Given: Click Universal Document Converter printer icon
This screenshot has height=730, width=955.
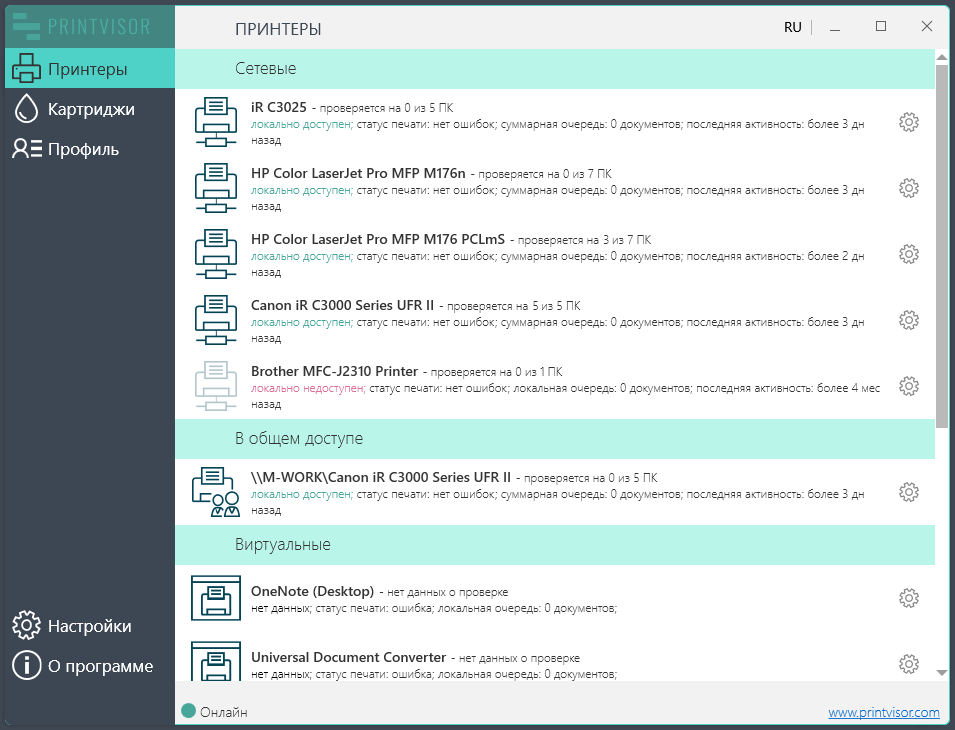Looking at the screenshot, I should [x=216, y=661].
